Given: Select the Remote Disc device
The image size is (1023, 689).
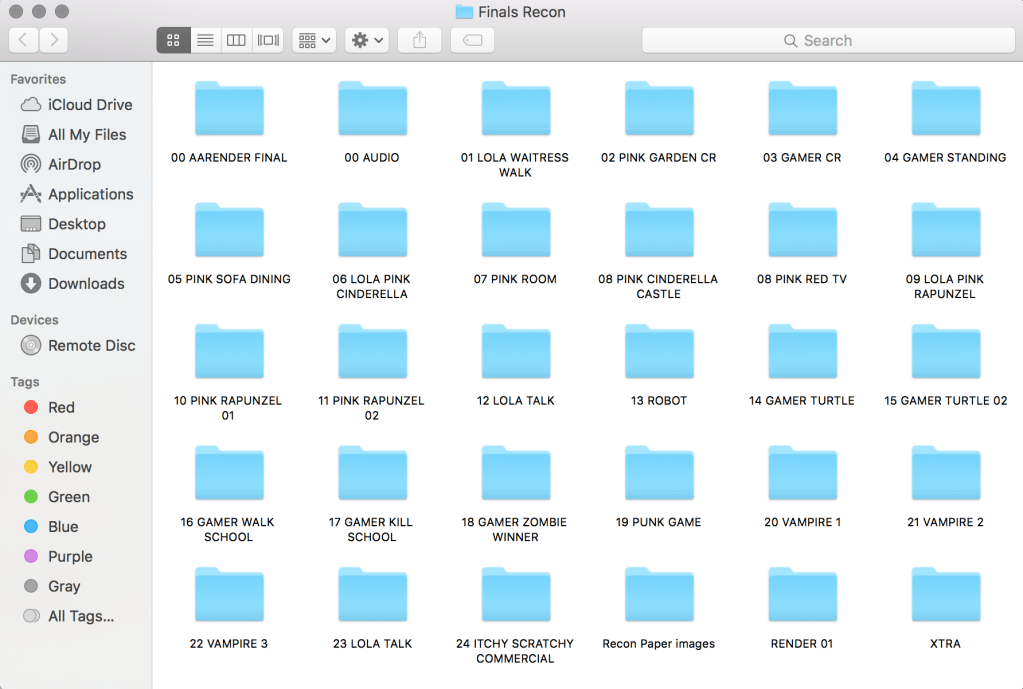Looking at the screenshot, I should coord(91,346).
